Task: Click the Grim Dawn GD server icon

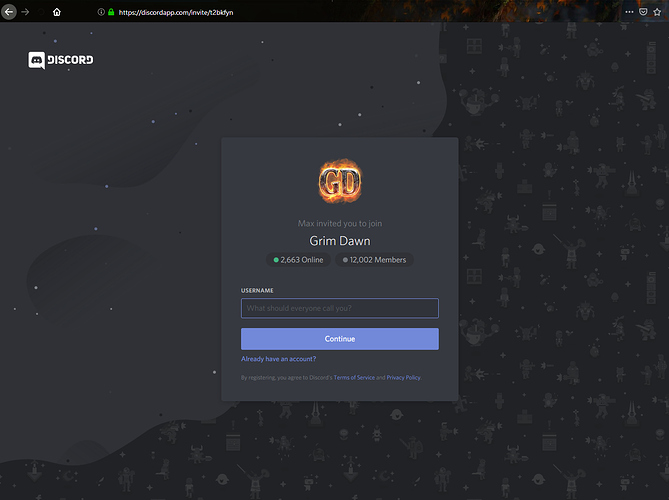Action: (x=340, y=181)
